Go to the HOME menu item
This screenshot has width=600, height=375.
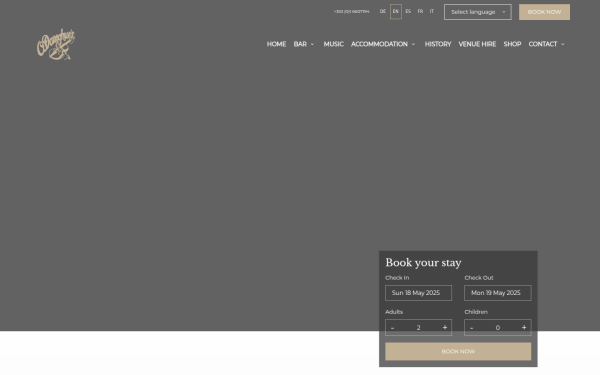tap(276, 44)
